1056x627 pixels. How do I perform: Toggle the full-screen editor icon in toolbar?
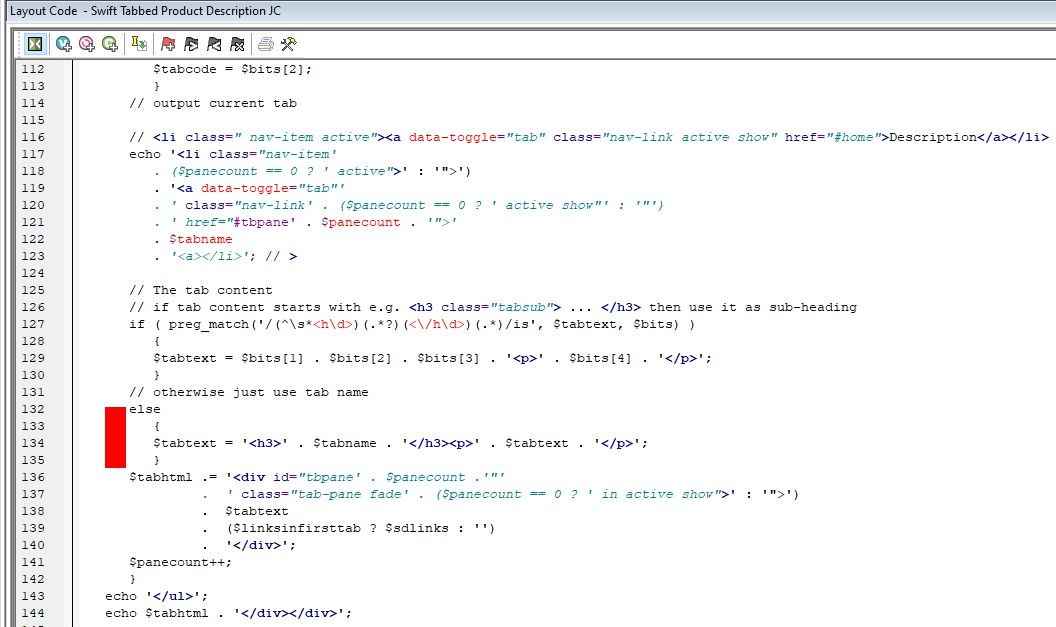[x=35, y=44]
